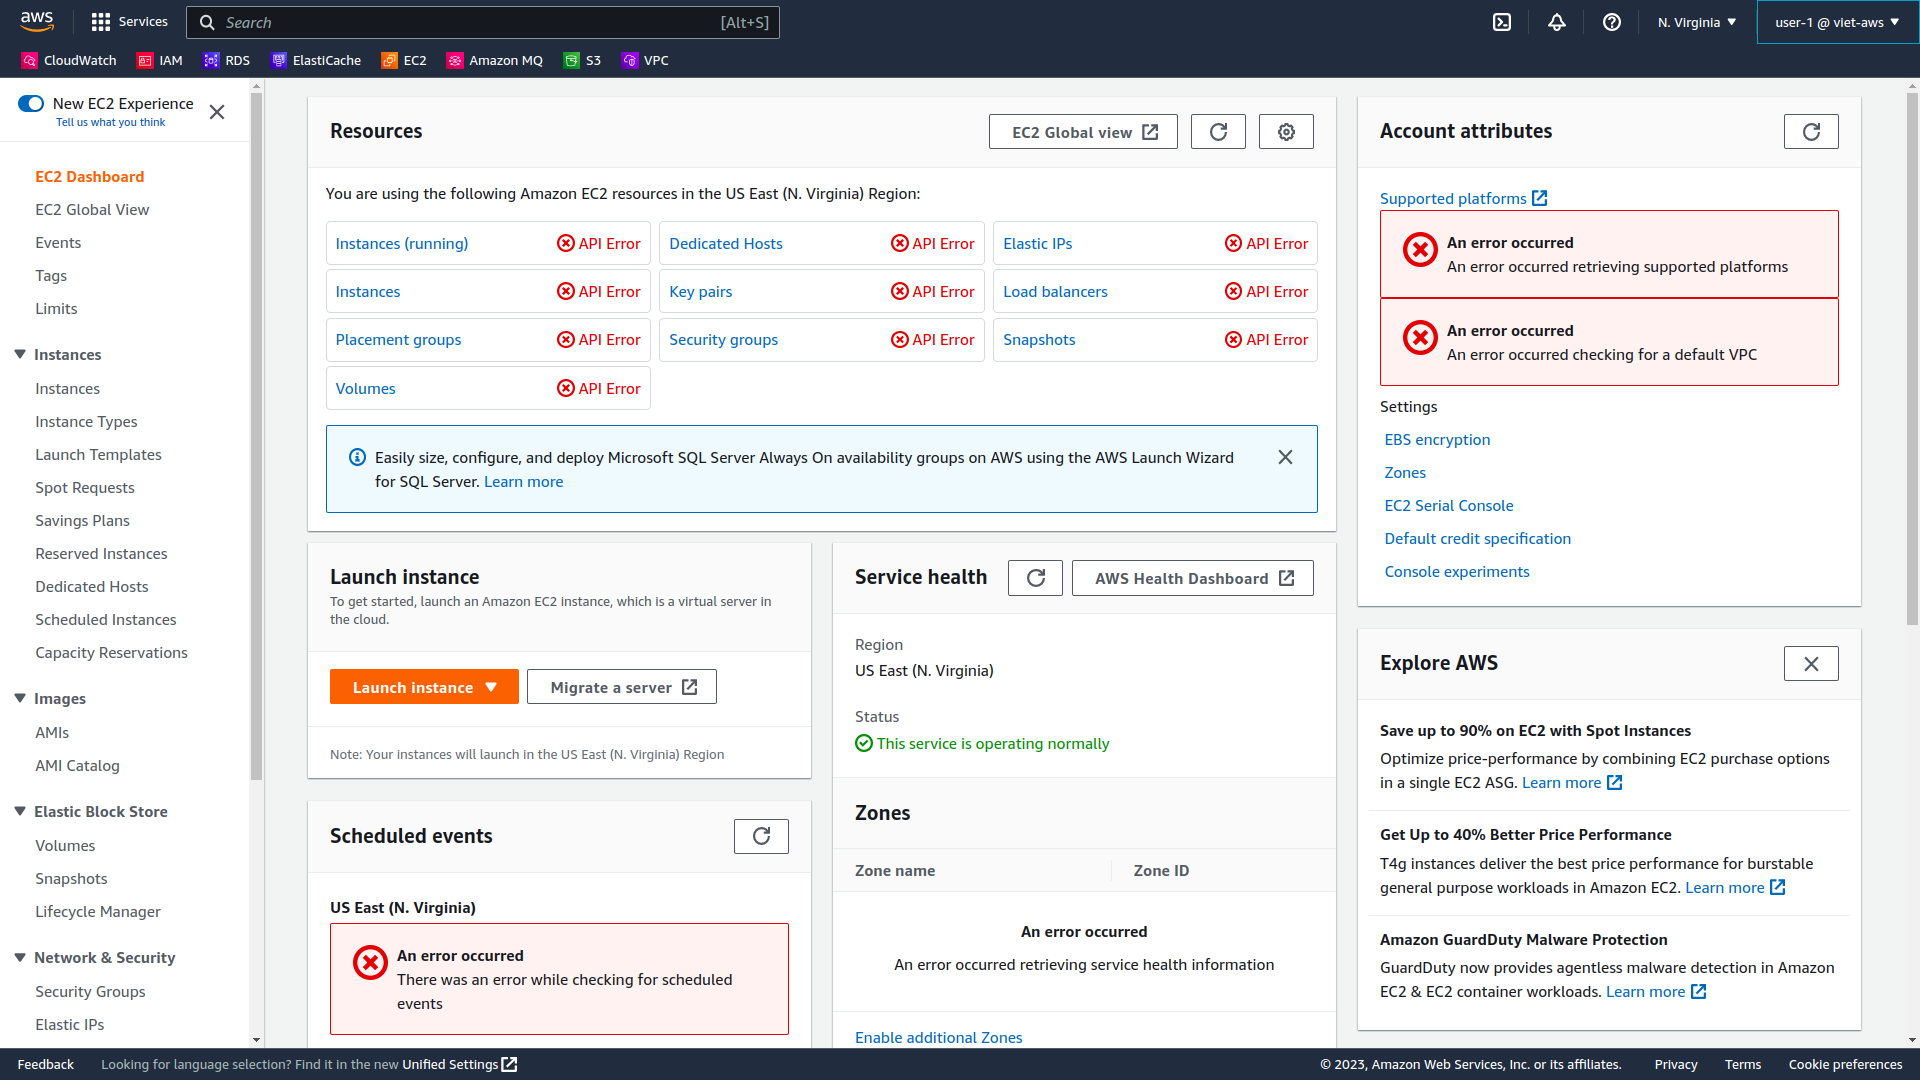Open EC2 shortcut in favorites bar
The height and width of the screenshot is (1080, 1920).
click(404, 60)
